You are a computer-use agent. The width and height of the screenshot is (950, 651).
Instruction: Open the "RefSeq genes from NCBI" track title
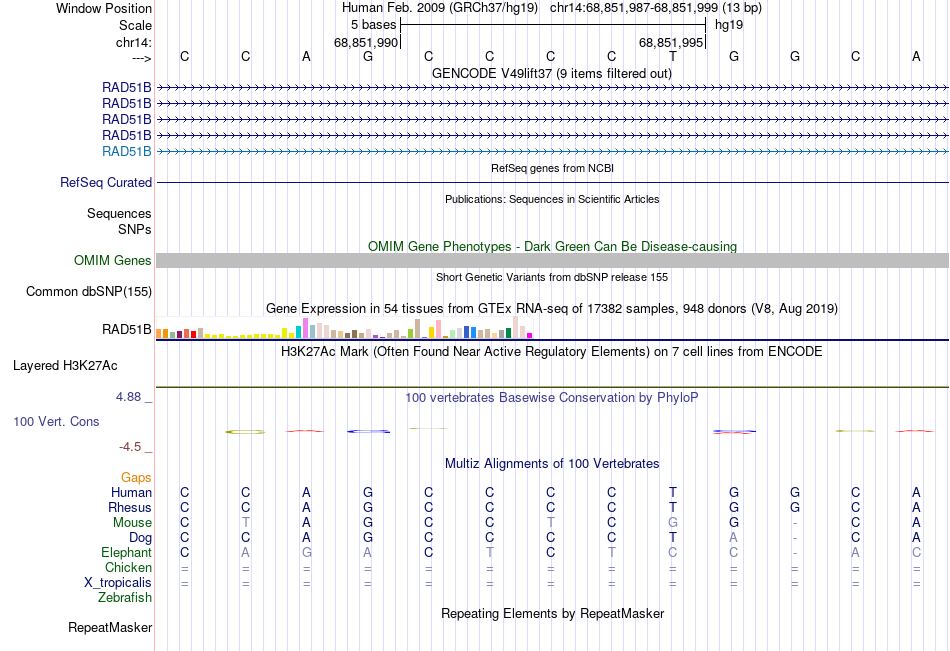(x=552, y=168)
